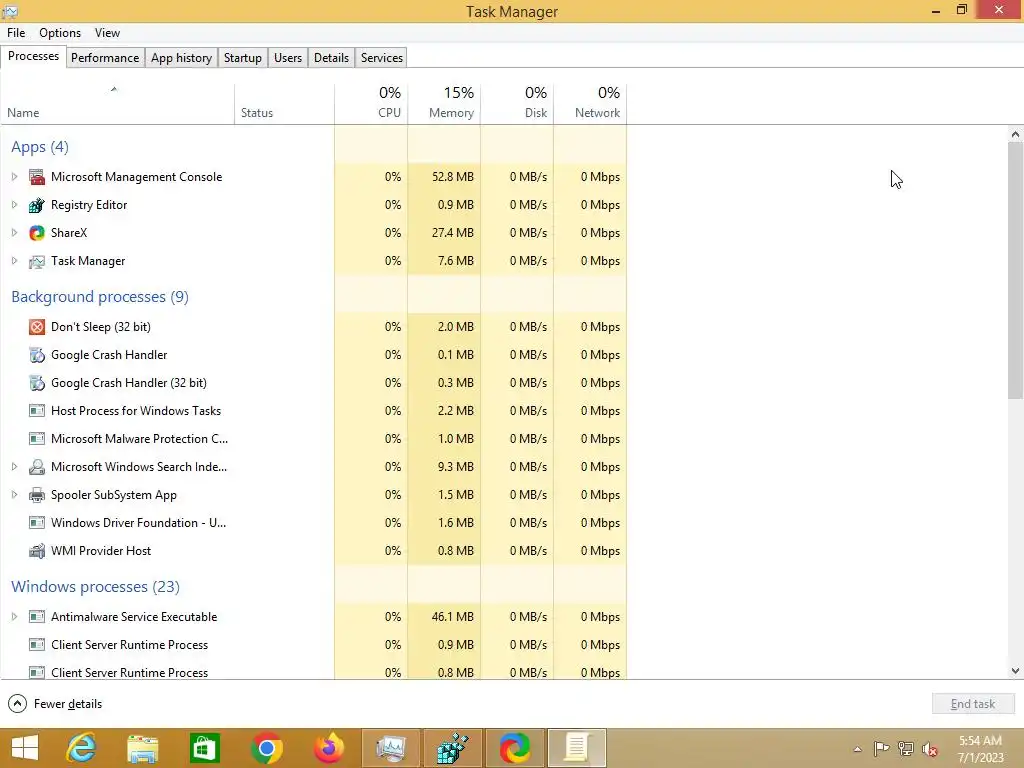Image resolution: width=1024 pixels, height=768 pixels.
Task: Expand the Spooler SubSystem App row
Action: (x=14, y=496)
